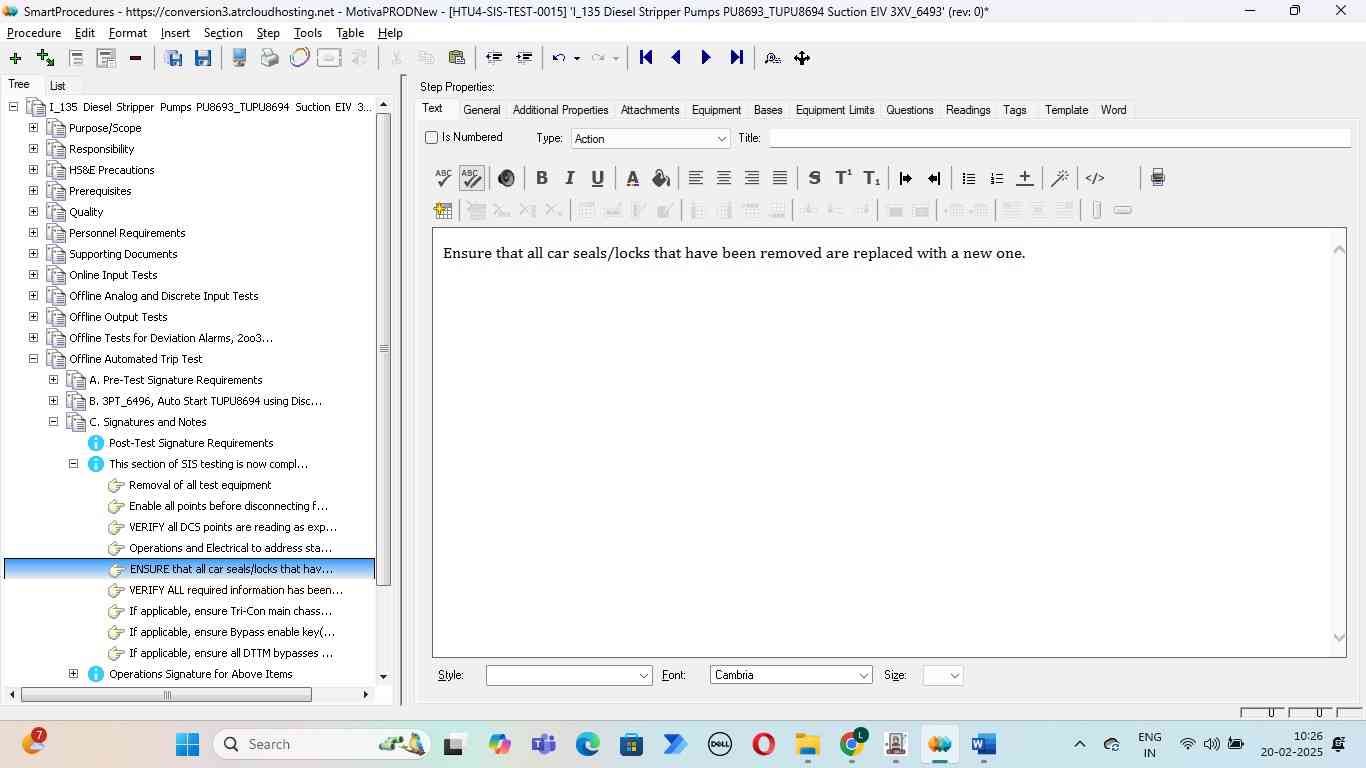Switch to the Attachments tab
1366x768 pixels.
coord(649,110)
